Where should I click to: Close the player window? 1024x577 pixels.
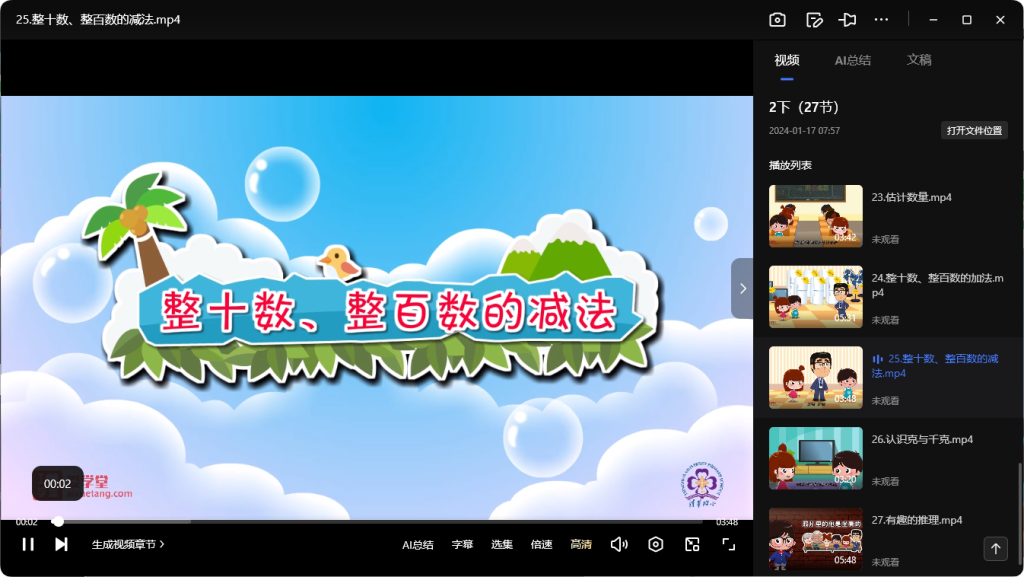coord(1000,20)
